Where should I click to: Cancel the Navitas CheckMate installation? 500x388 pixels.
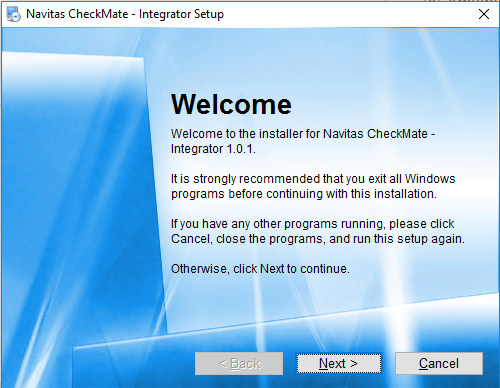439,363
